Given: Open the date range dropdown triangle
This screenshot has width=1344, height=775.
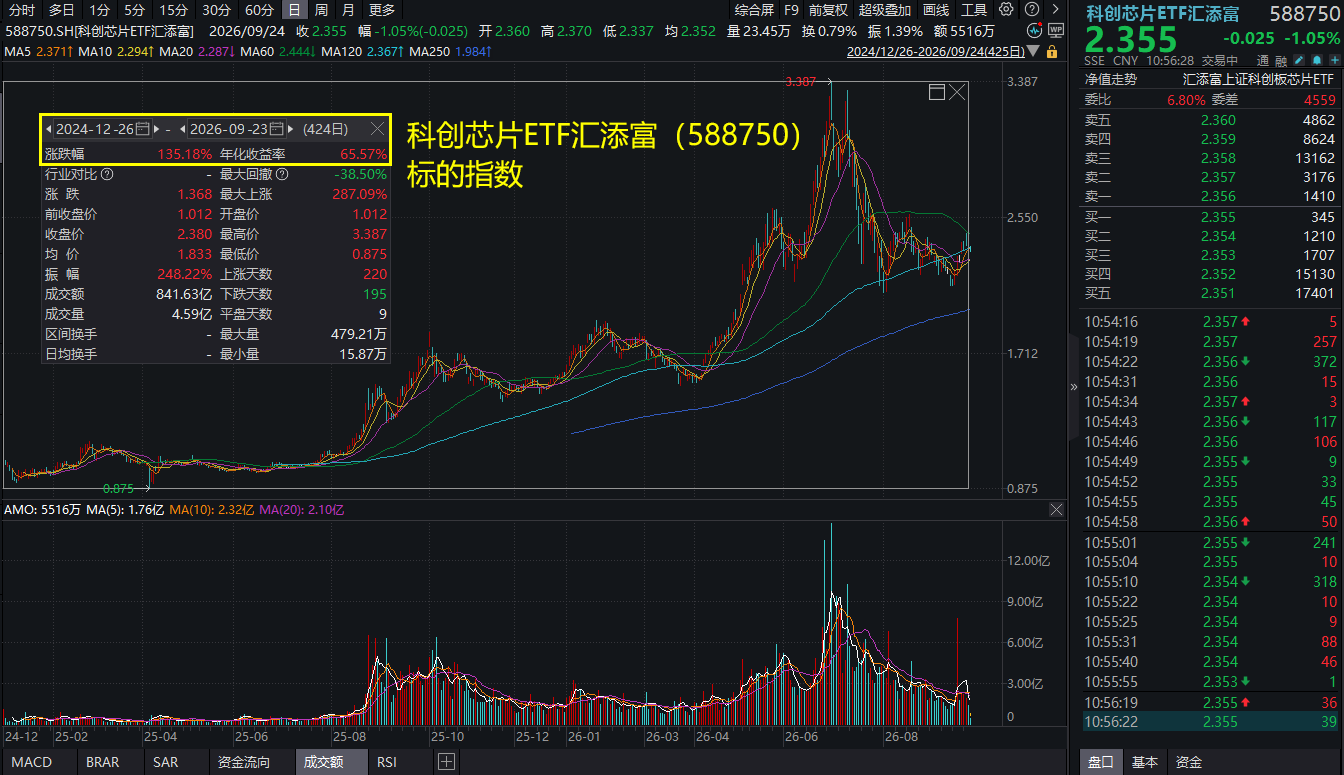Looking at the screenshot, I should pyautogui.click(x=1033, y=51).
